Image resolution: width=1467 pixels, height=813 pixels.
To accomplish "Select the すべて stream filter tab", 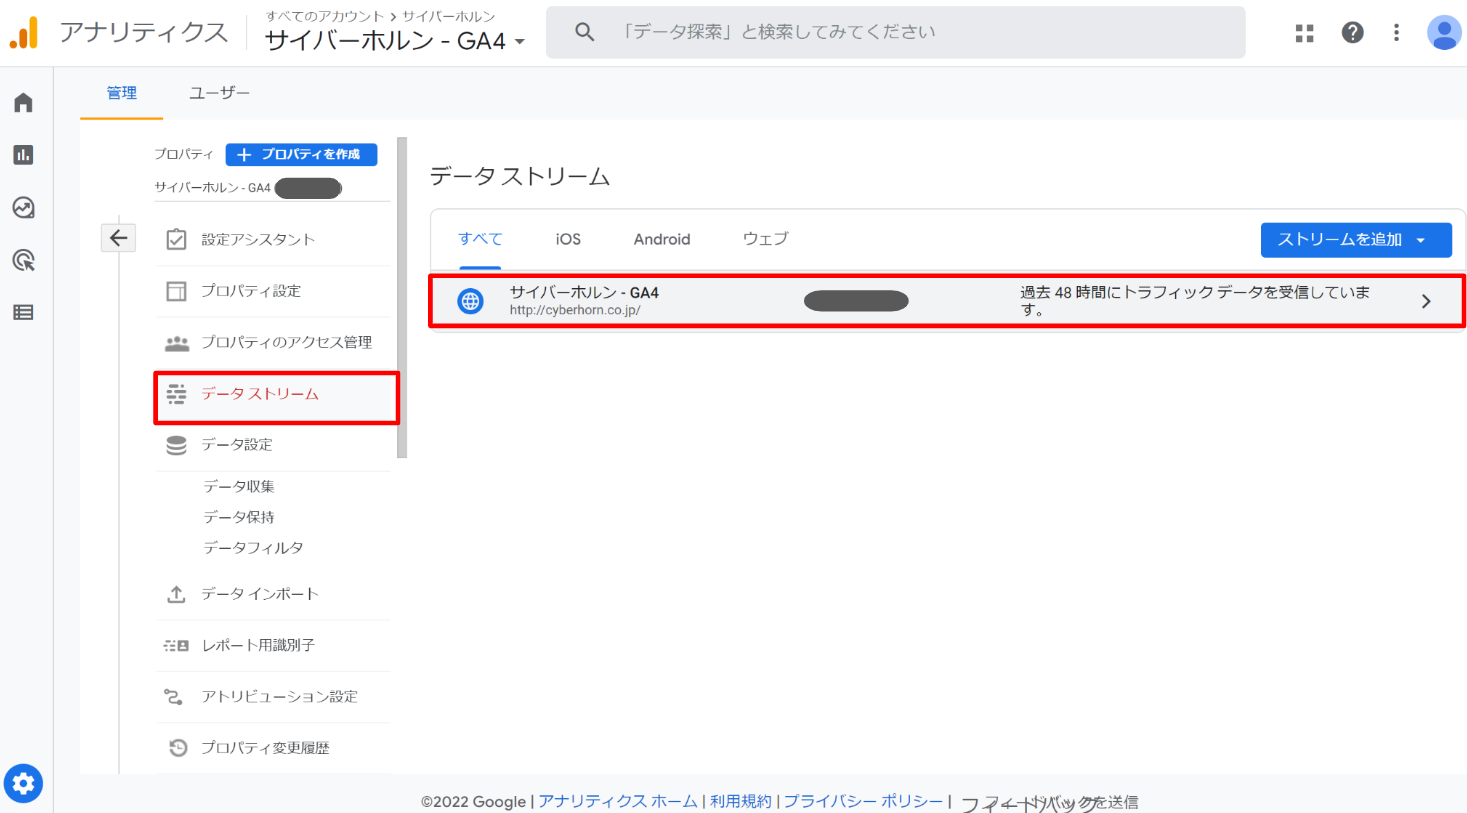I will point(480,239).
